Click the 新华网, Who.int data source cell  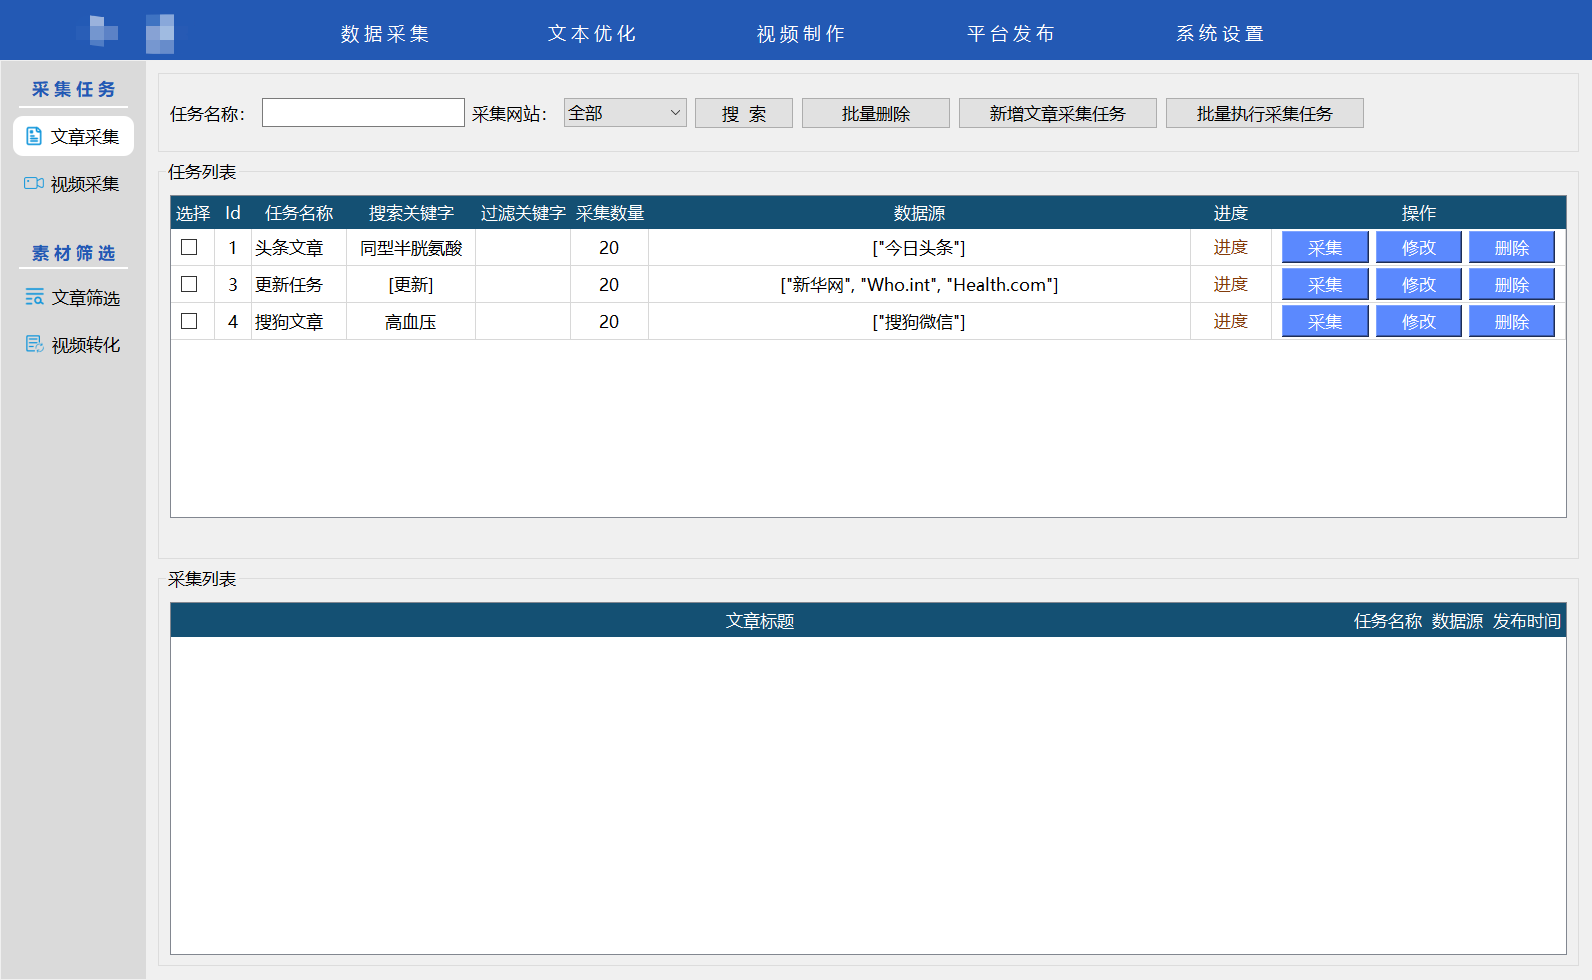click(x=919, y=285)
